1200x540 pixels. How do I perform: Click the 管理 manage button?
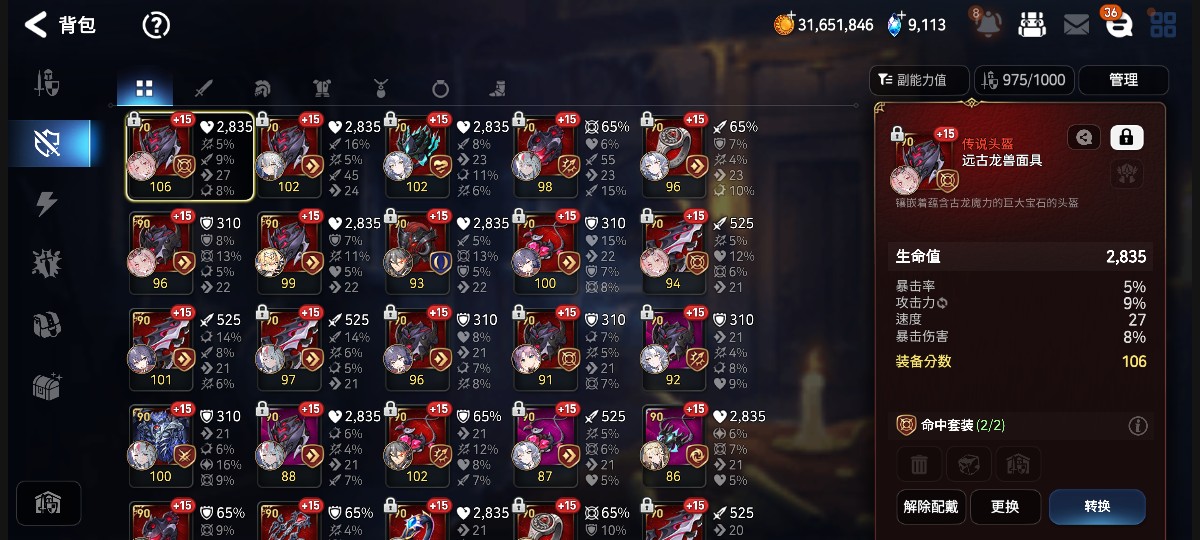coord(1123,80)
